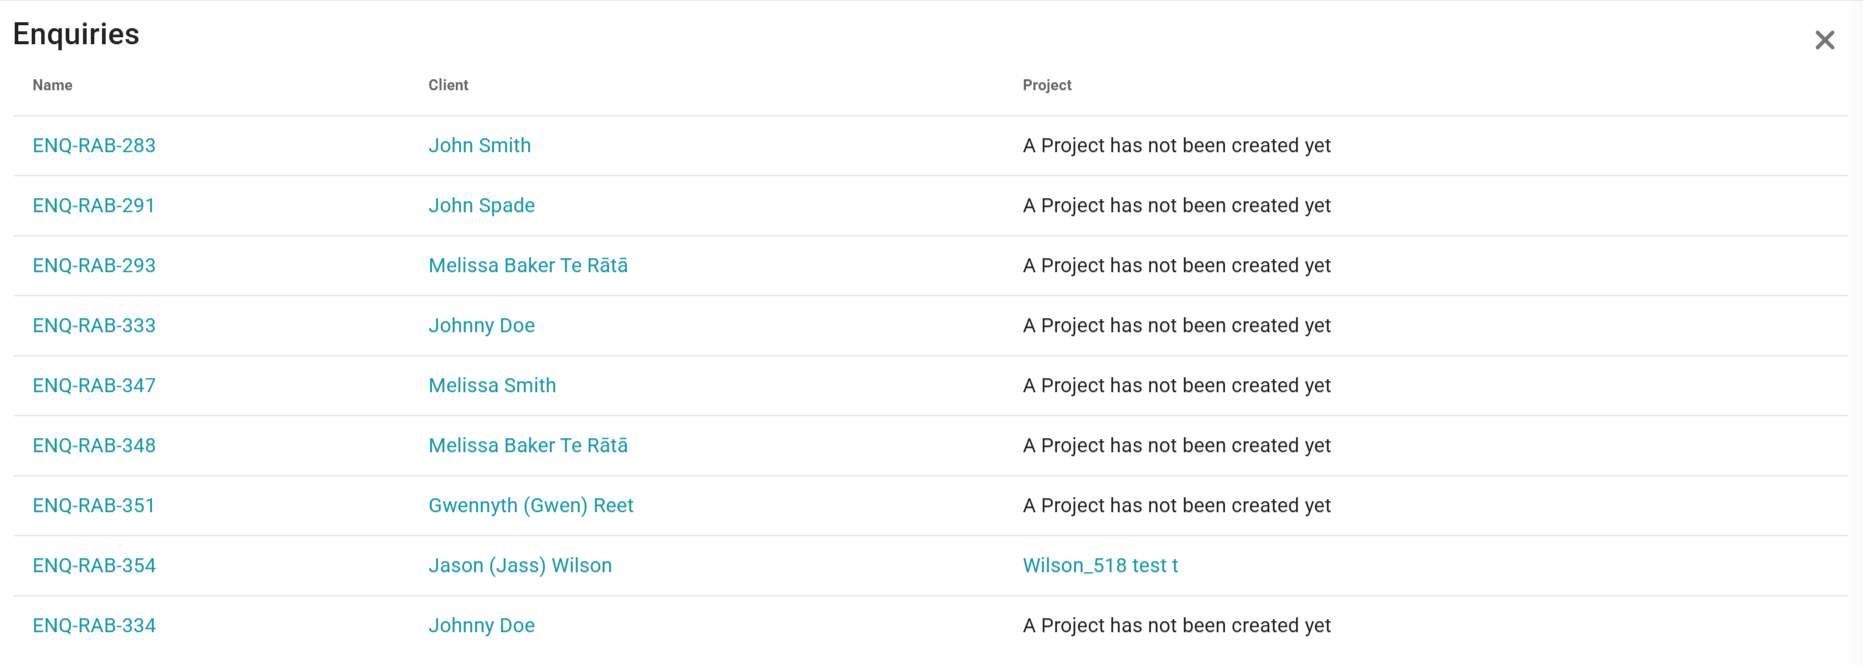Open enquiry ENQ-RAB-334
The image size is (1863, 665).
pos(94,626)
